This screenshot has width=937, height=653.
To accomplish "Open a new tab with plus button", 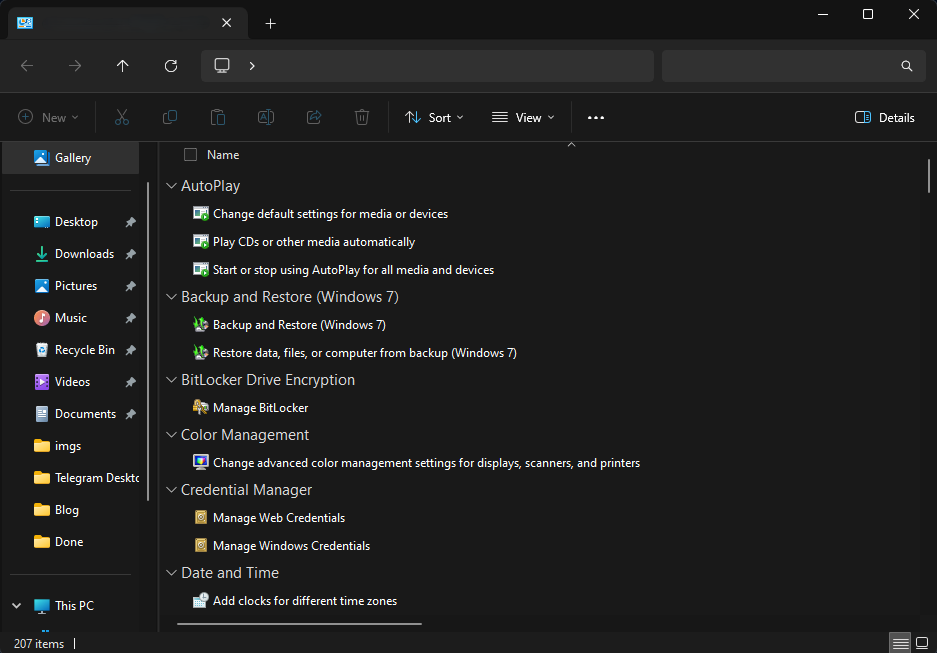I will click(271, 23).
